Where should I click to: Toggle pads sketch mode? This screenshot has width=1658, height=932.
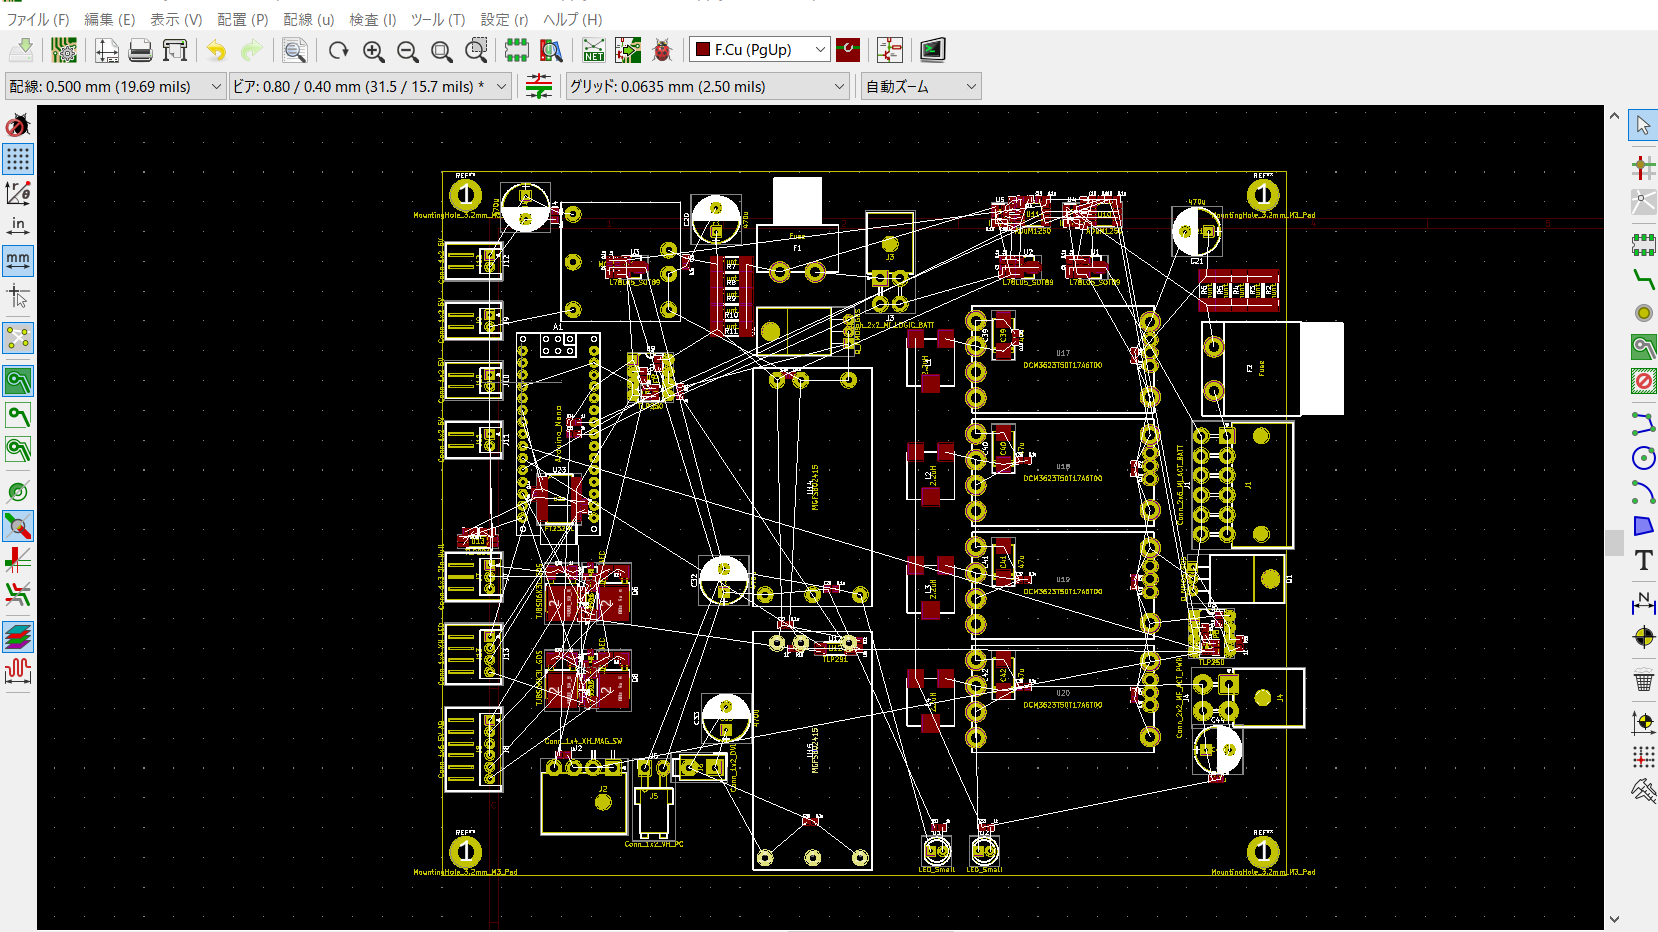click(18, 491)
